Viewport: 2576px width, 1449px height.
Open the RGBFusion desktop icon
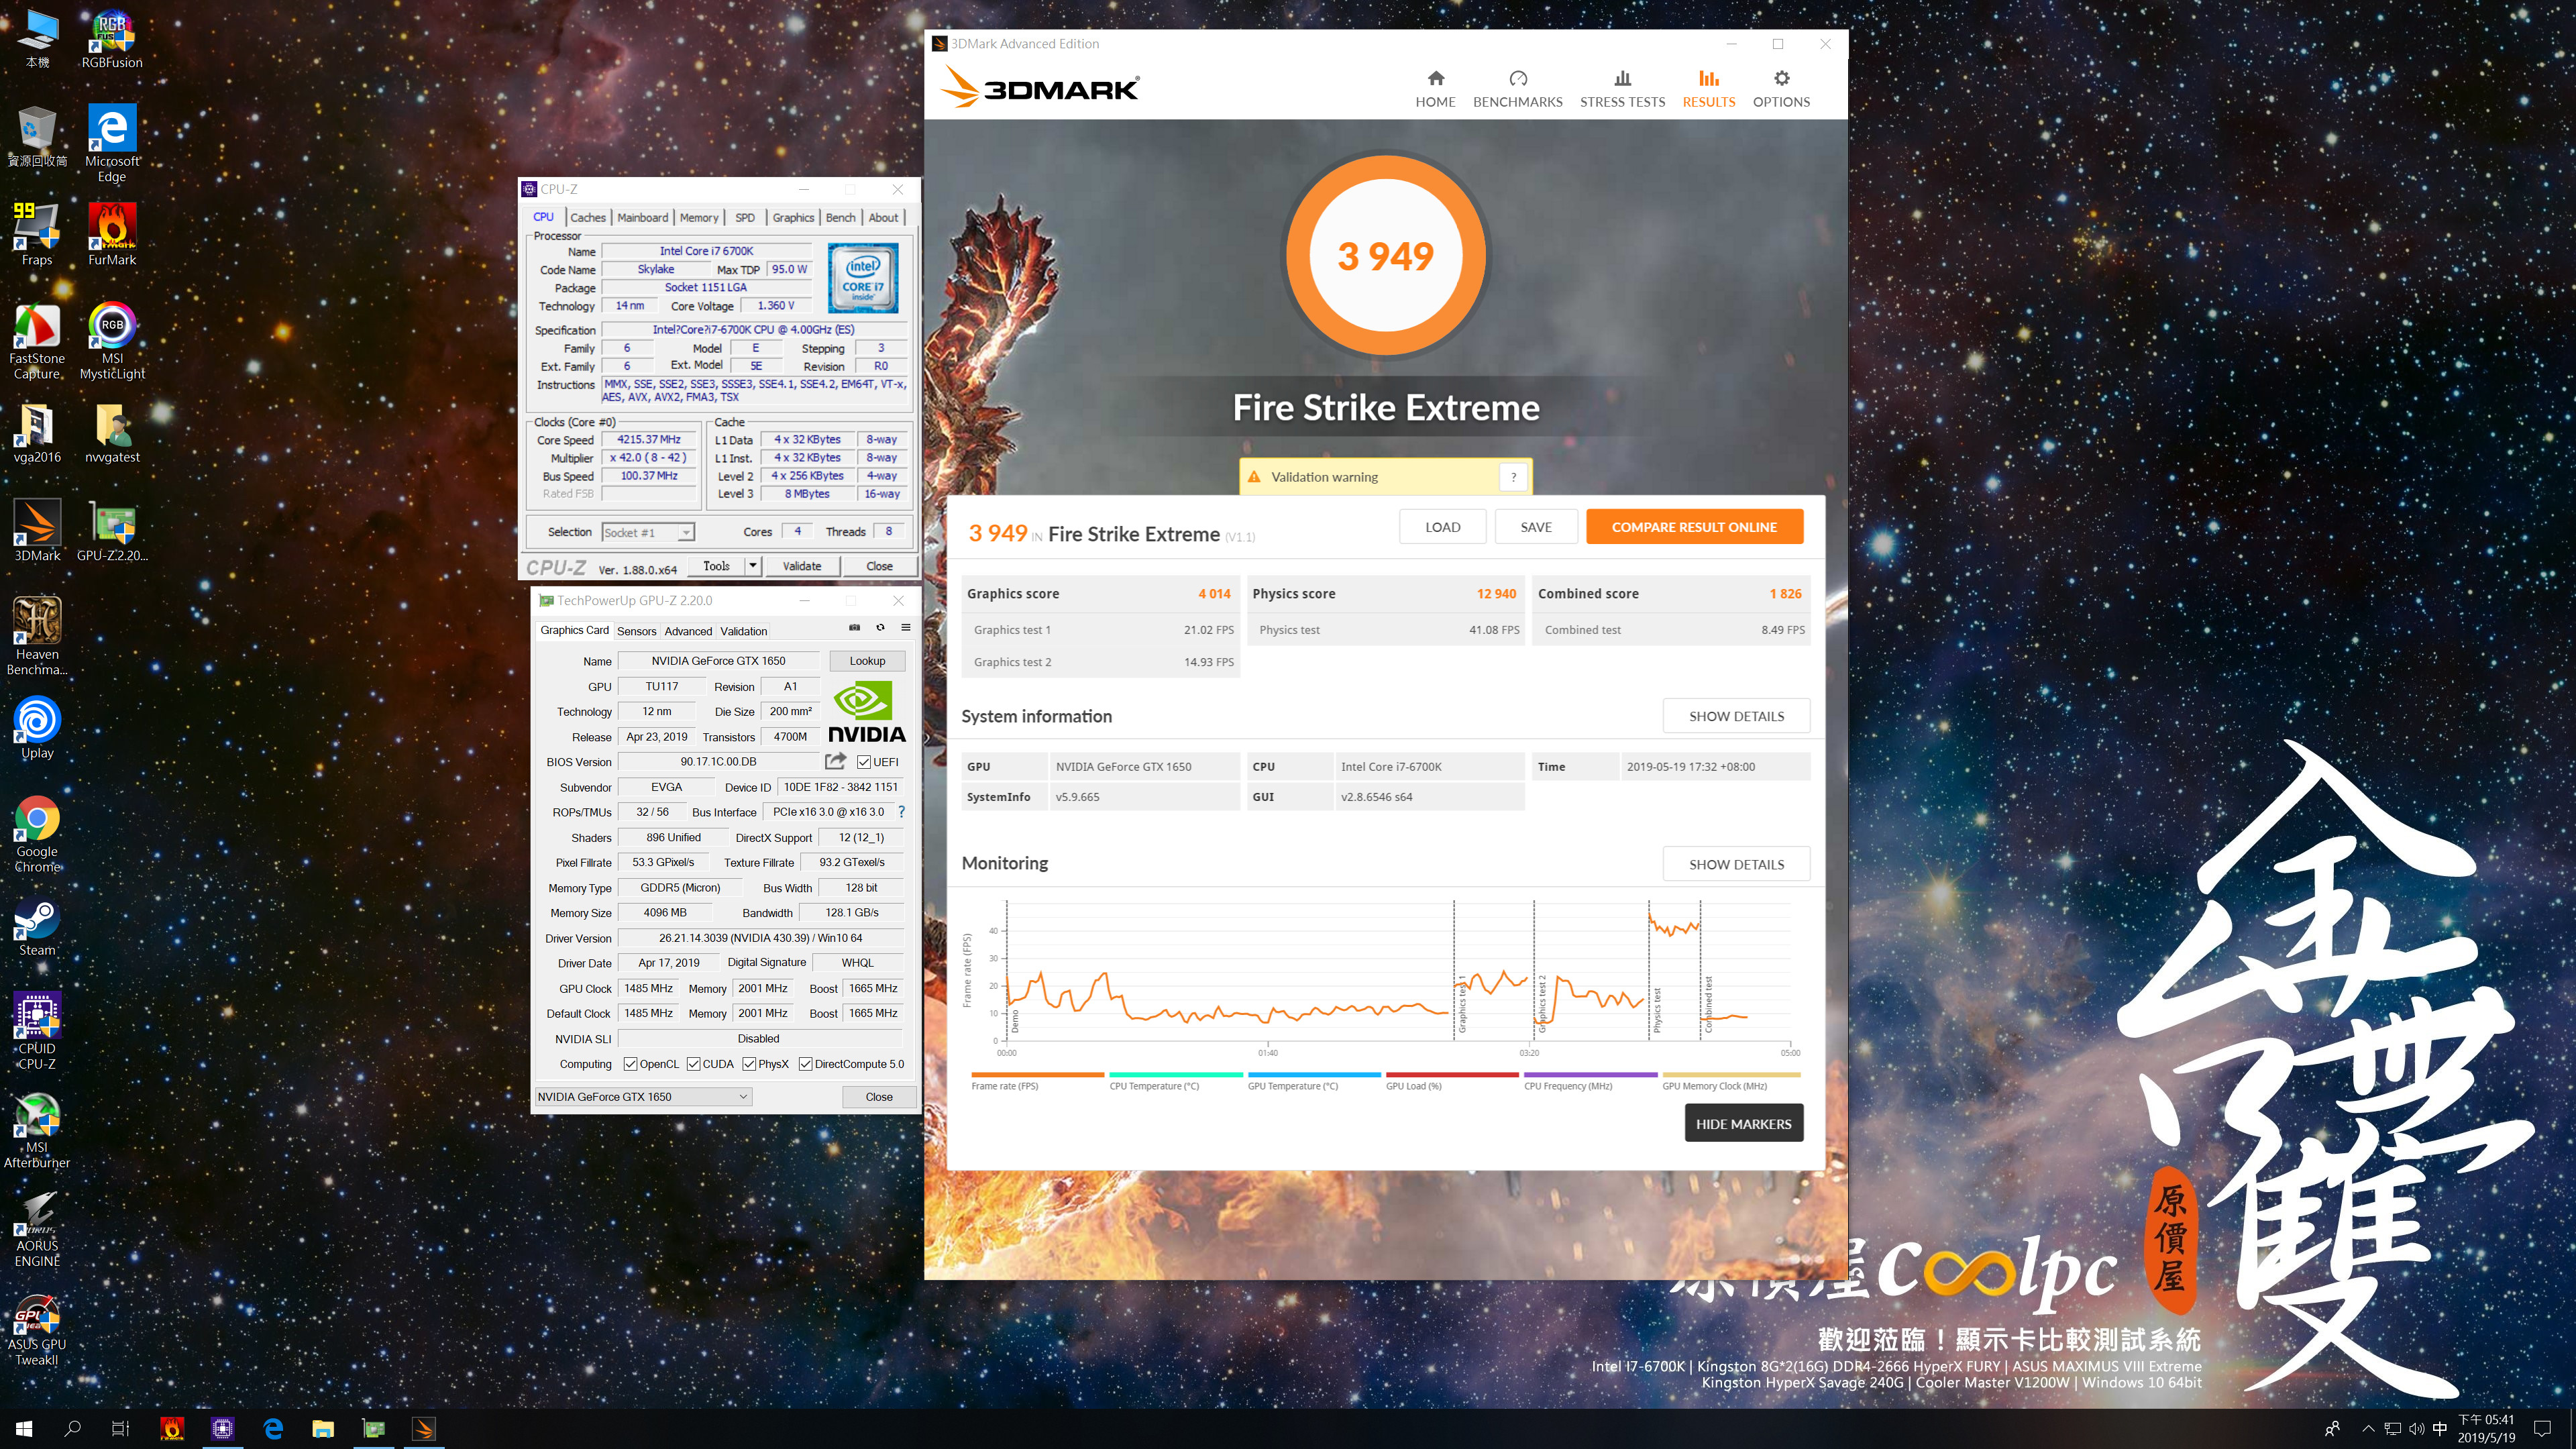pos(112,40)
